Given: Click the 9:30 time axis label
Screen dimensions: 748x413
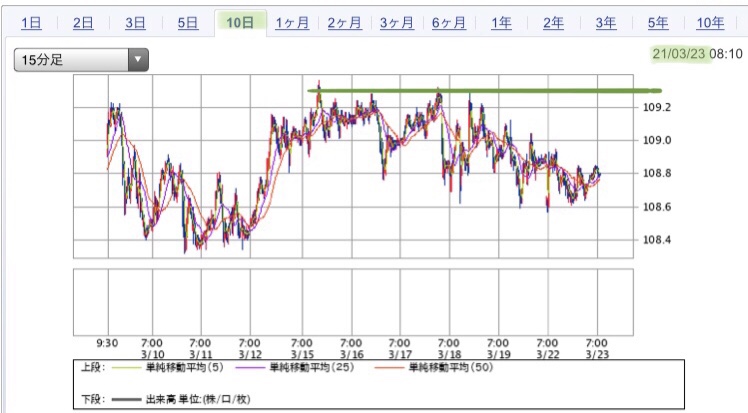Looking at the screenshot, I should point(107,343).
